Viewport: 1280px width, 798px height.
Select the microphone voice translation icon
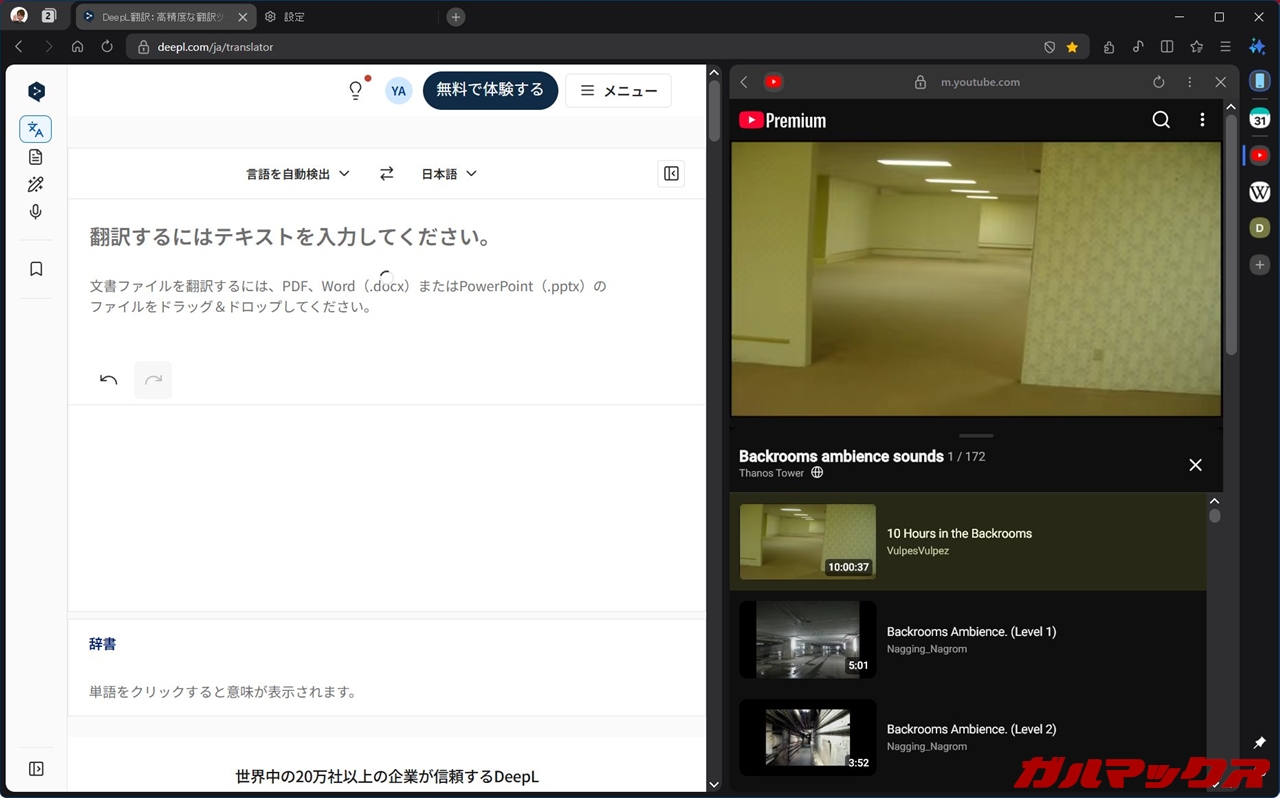click(36, 212)
